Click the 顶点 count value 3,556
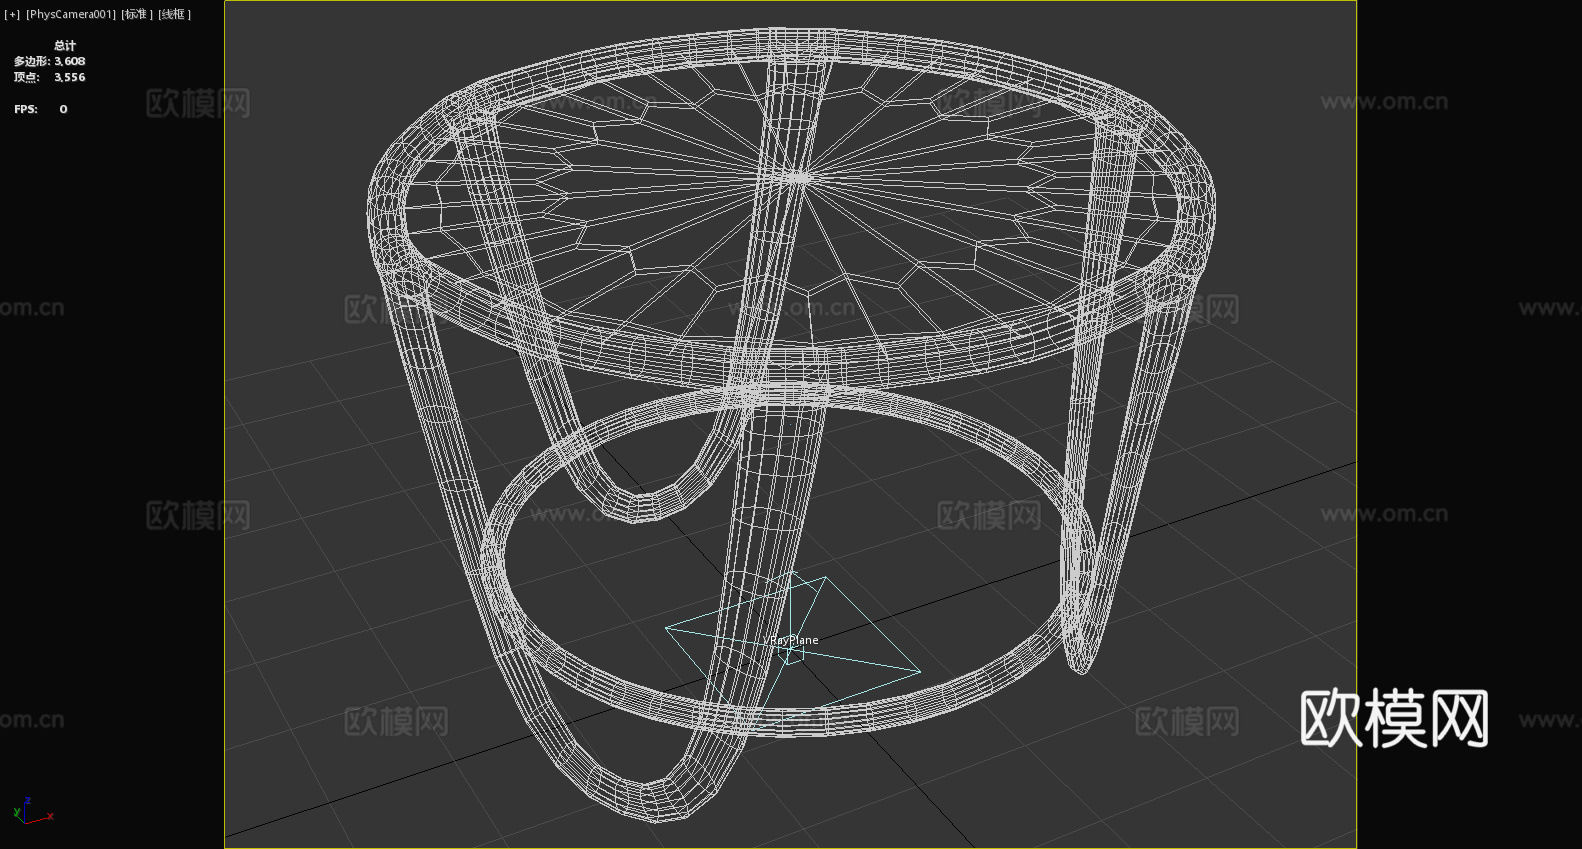The image size is (1582, 849). point(70,77)
